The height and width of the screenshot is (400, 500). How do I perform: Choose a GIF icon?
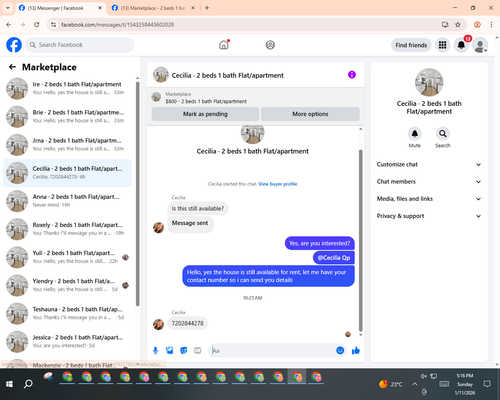pyautogui.click(x=198, y=350)
